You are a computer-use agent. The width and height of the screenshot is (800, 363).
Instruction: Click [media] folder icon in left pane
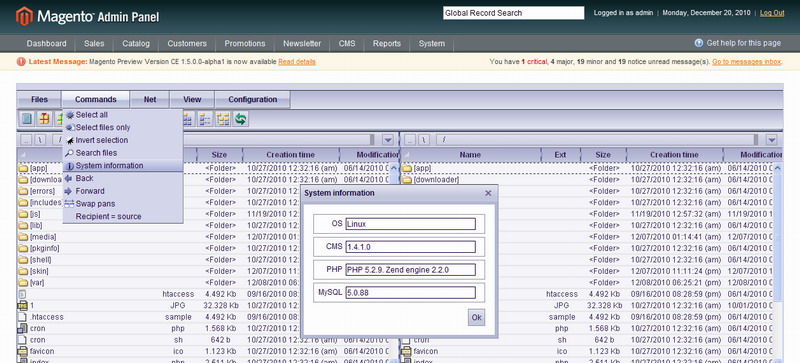tap(23, 237)
